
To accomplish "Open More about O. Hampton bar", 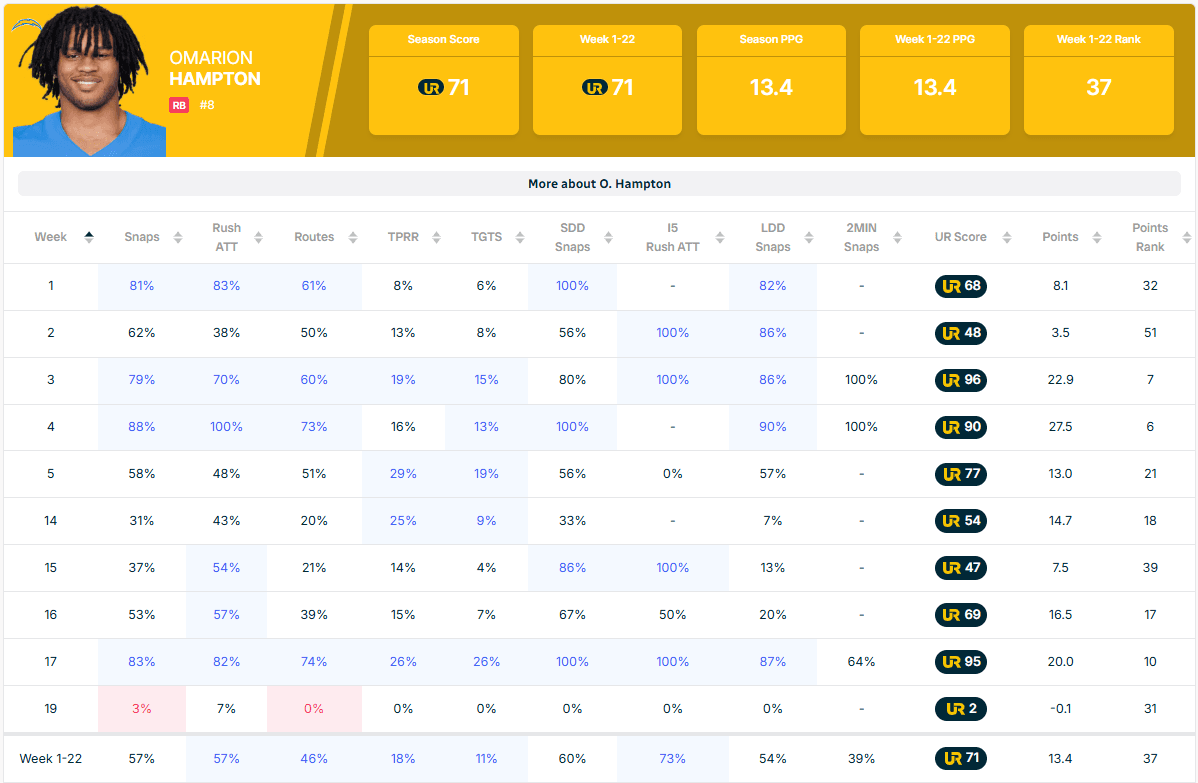I will pos(599,183).
